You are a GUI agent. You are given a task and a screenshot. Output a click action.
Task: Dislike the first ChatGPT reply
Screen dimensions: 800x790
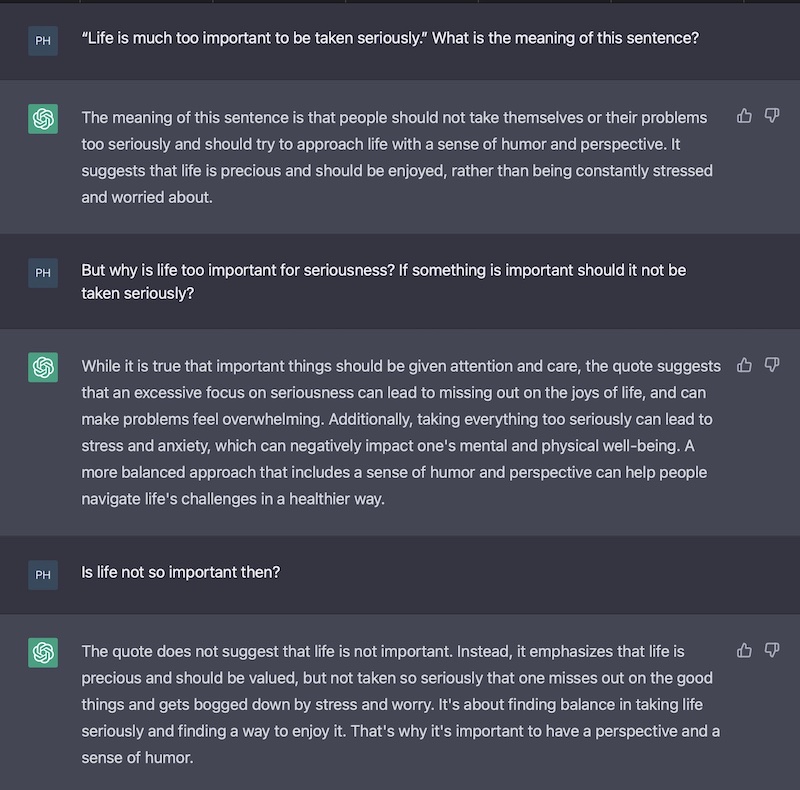point(772,116)
